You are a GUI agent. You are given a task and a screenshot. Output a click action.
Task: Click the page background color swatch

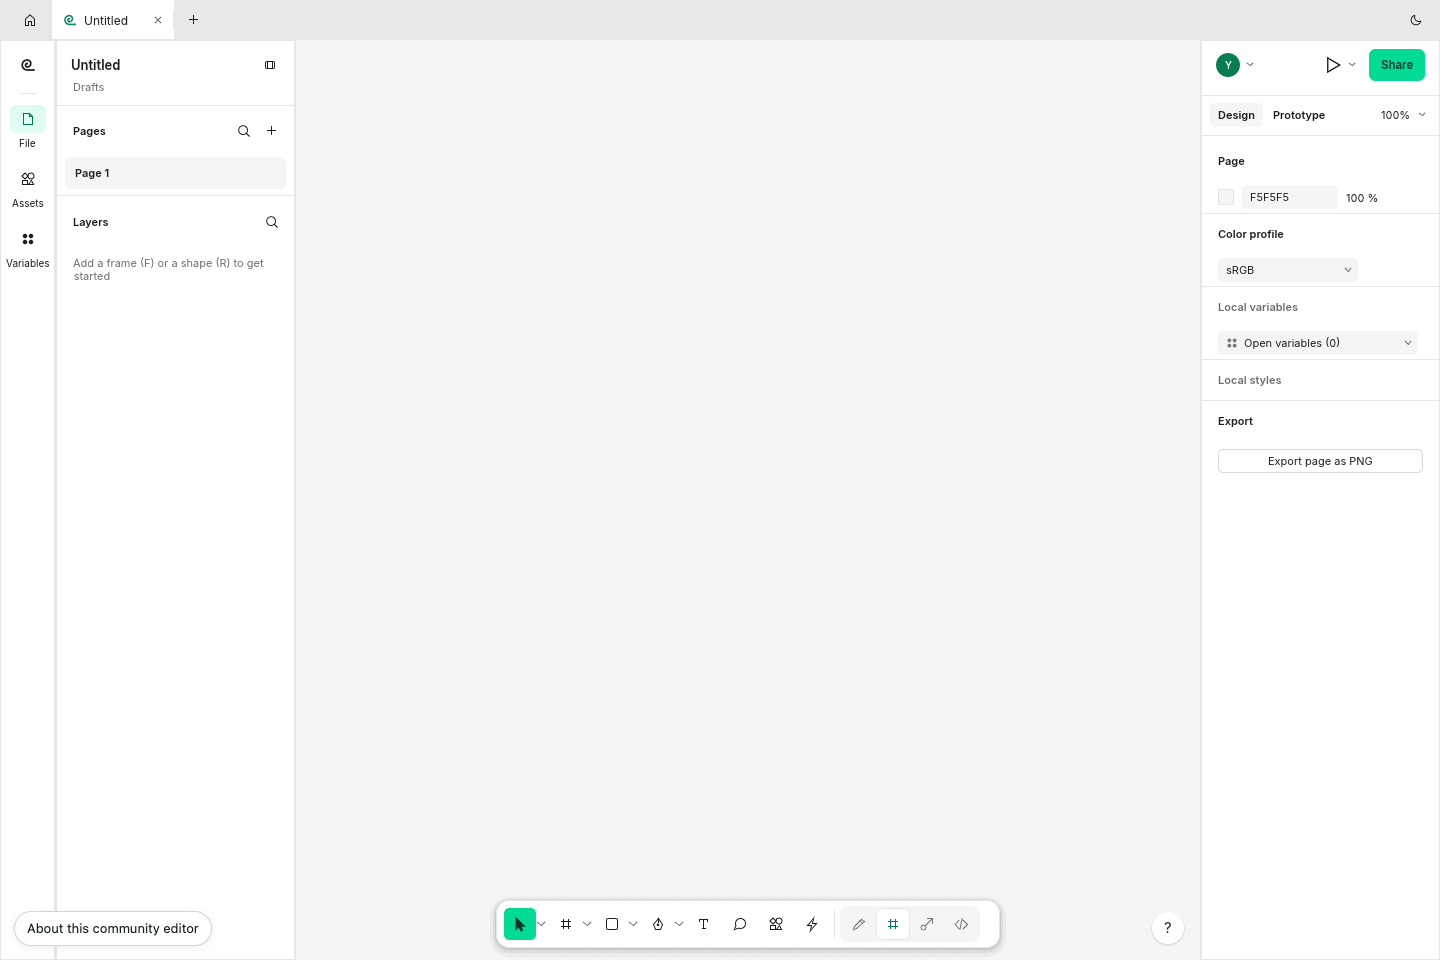[x=1226, y=197]
